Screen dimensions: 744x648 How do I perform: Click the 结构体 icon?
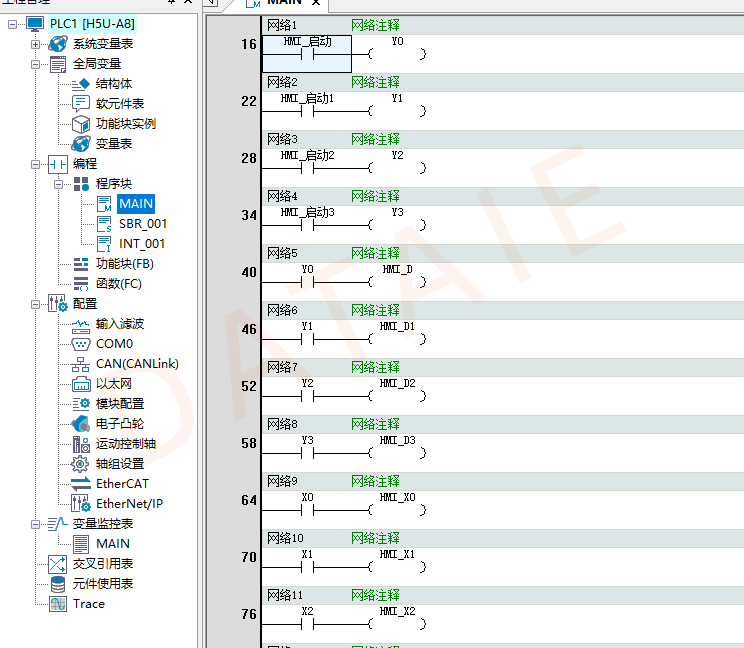click(x=81, y=84)
